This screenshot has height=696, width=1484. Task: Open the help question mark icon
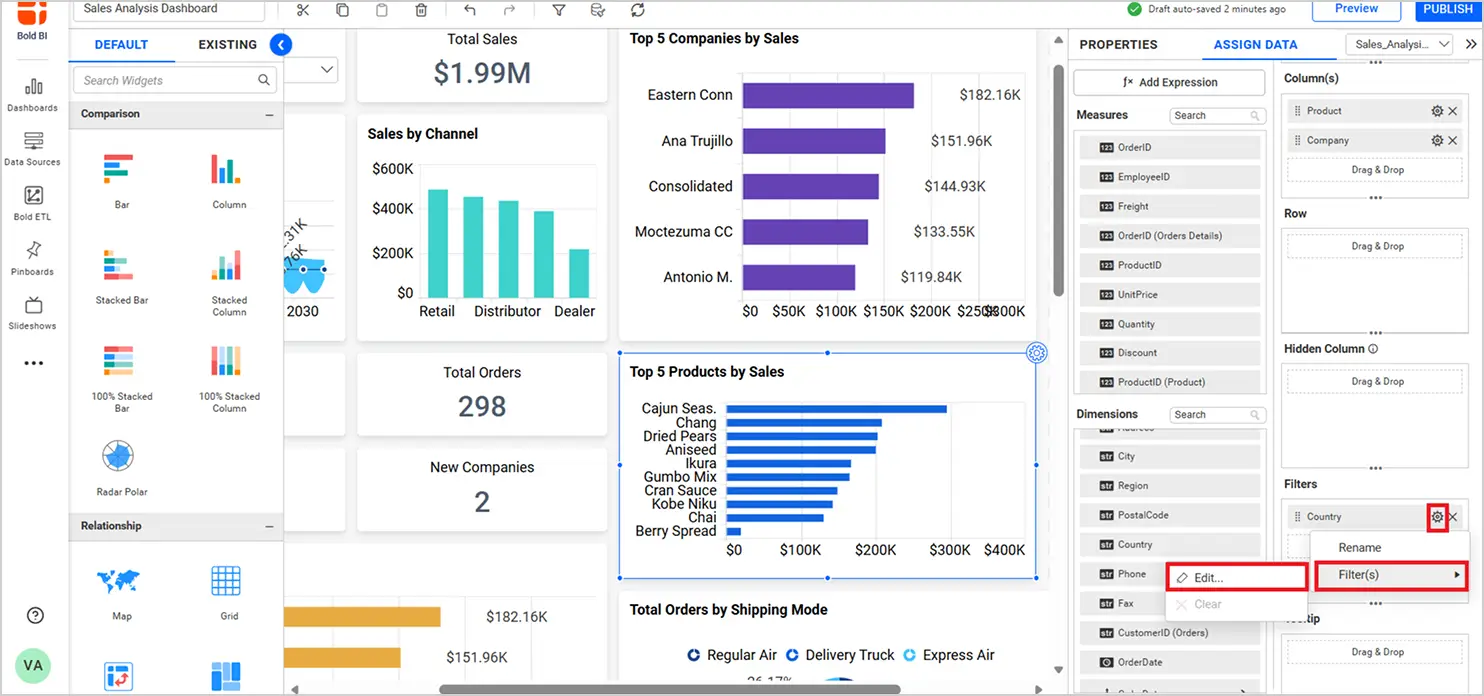[34, 615]
